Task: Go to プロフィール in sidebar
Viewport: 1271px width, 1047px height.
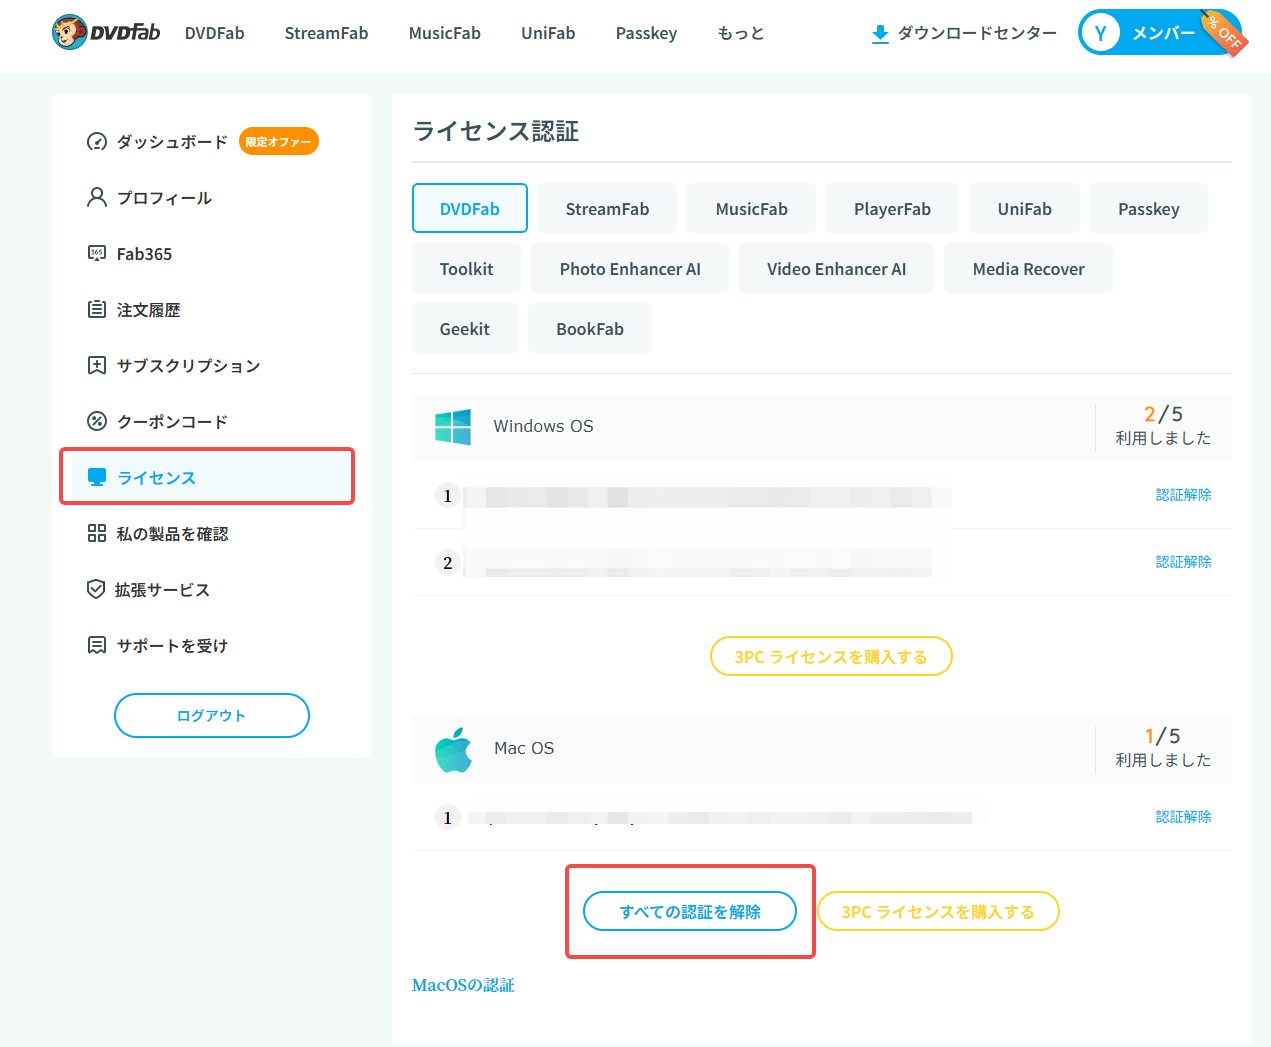Action: 164,198
